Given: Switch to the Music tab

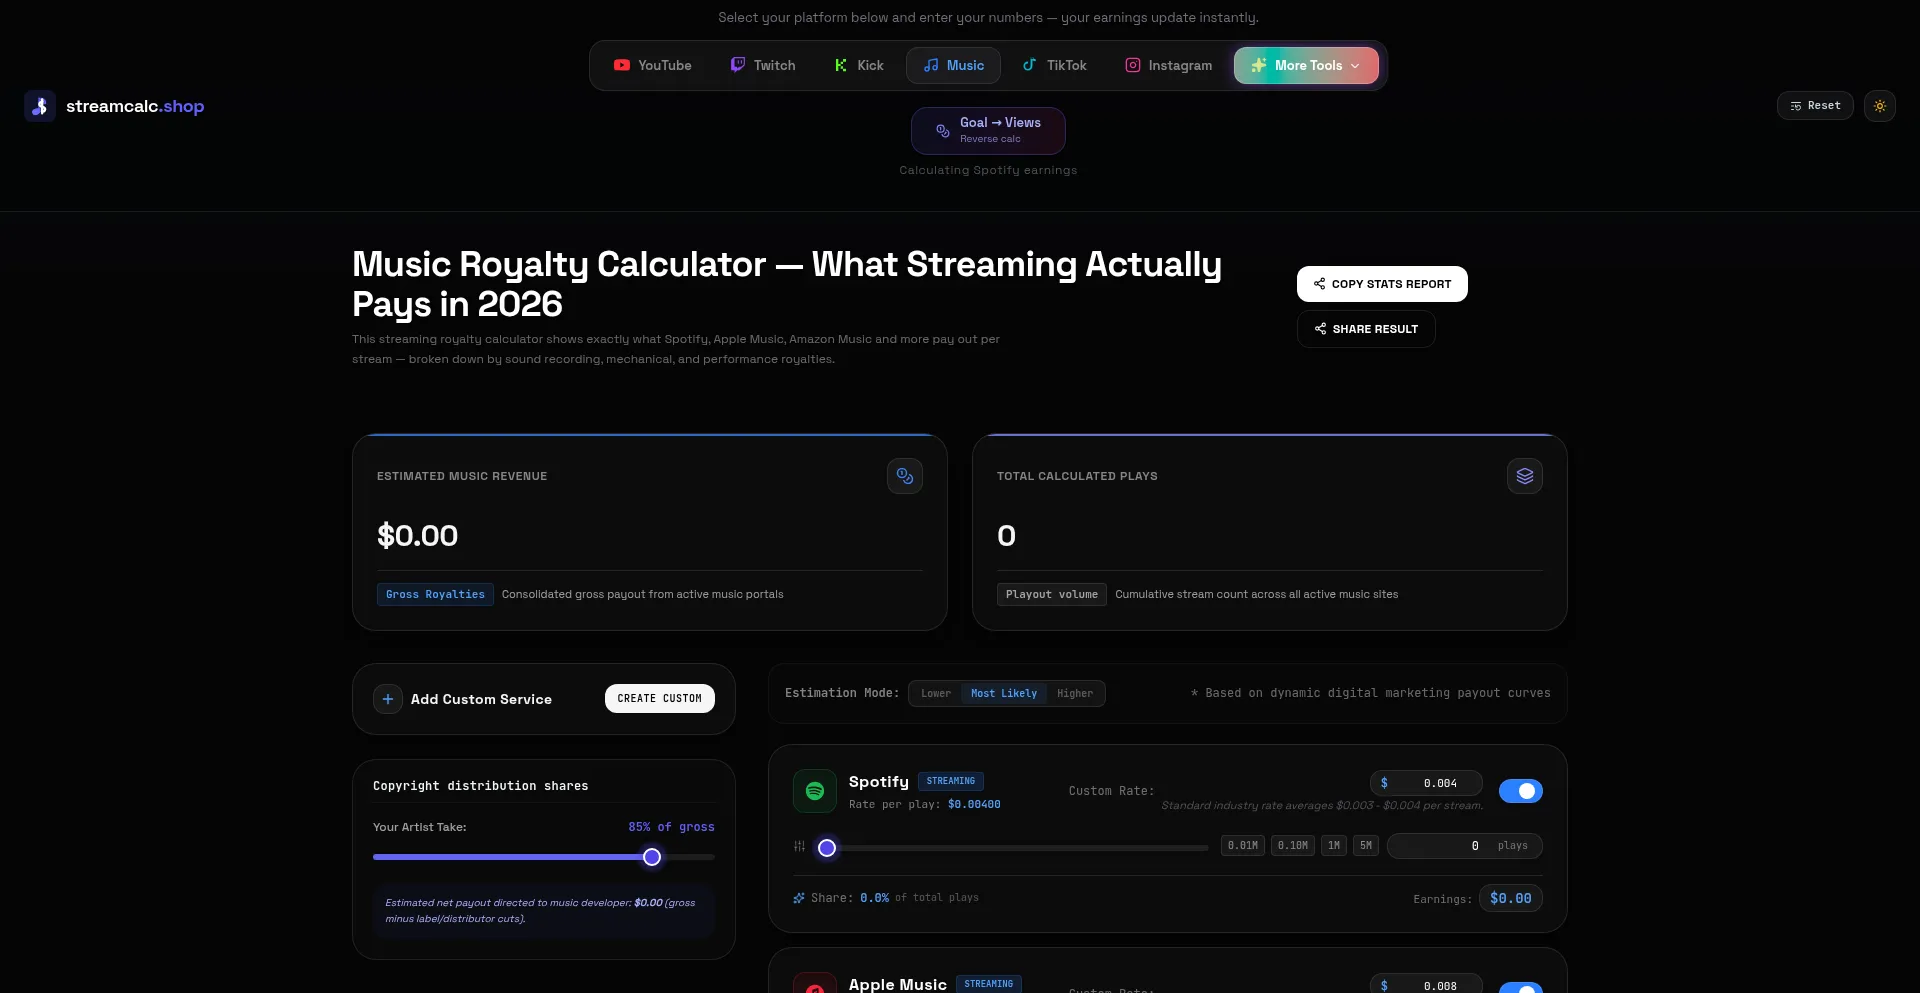Looking at the screenshot, I should [x=954, y=65].
